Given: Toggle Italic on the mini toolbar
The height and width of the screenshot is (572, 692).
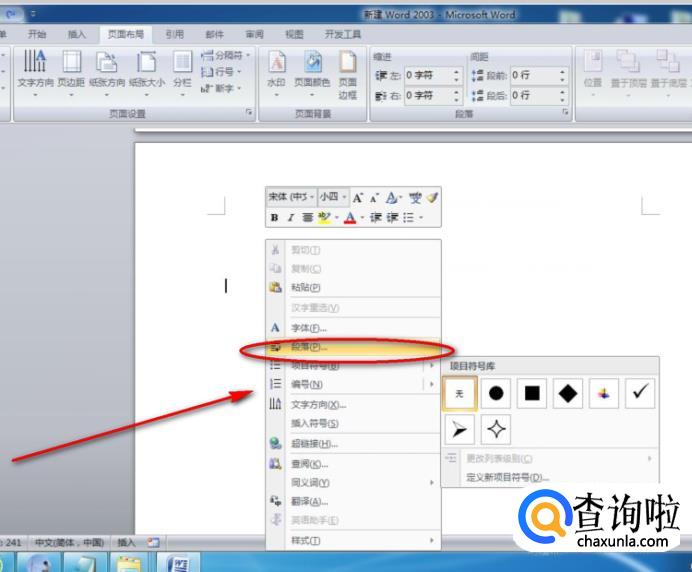Looking at the screenshot, I should [290, 217].
